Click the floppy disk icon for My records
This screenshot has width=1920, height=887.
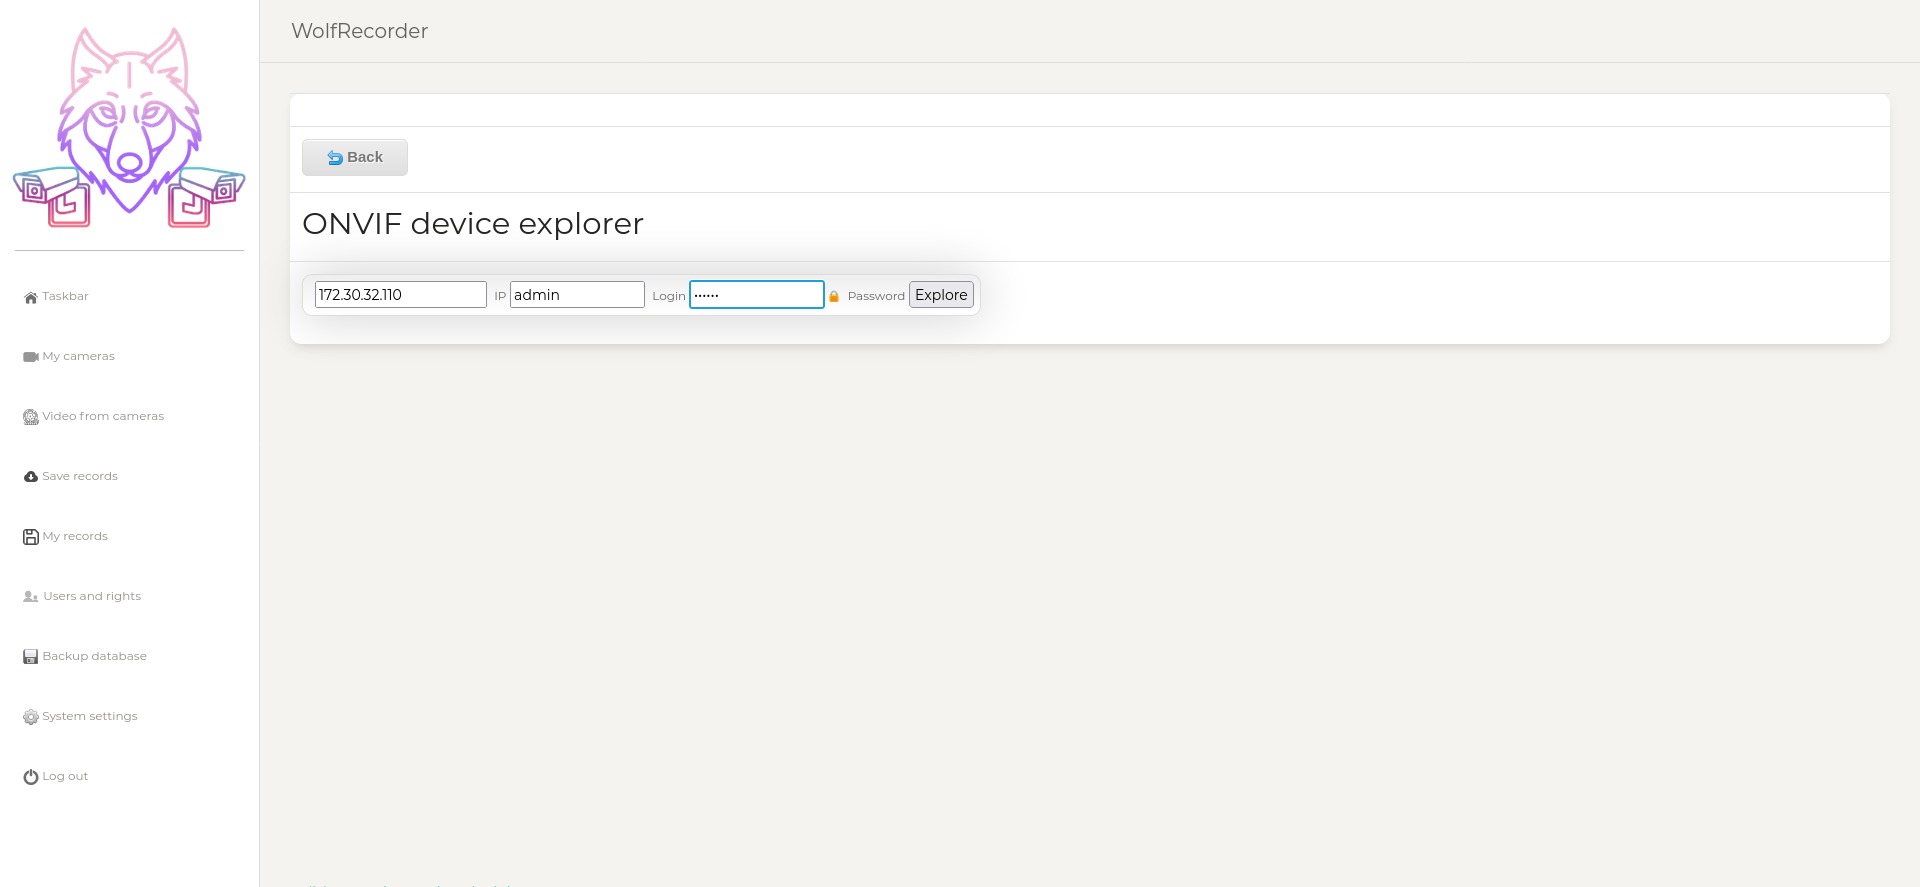pyautogui.click(x=31, y=537)
